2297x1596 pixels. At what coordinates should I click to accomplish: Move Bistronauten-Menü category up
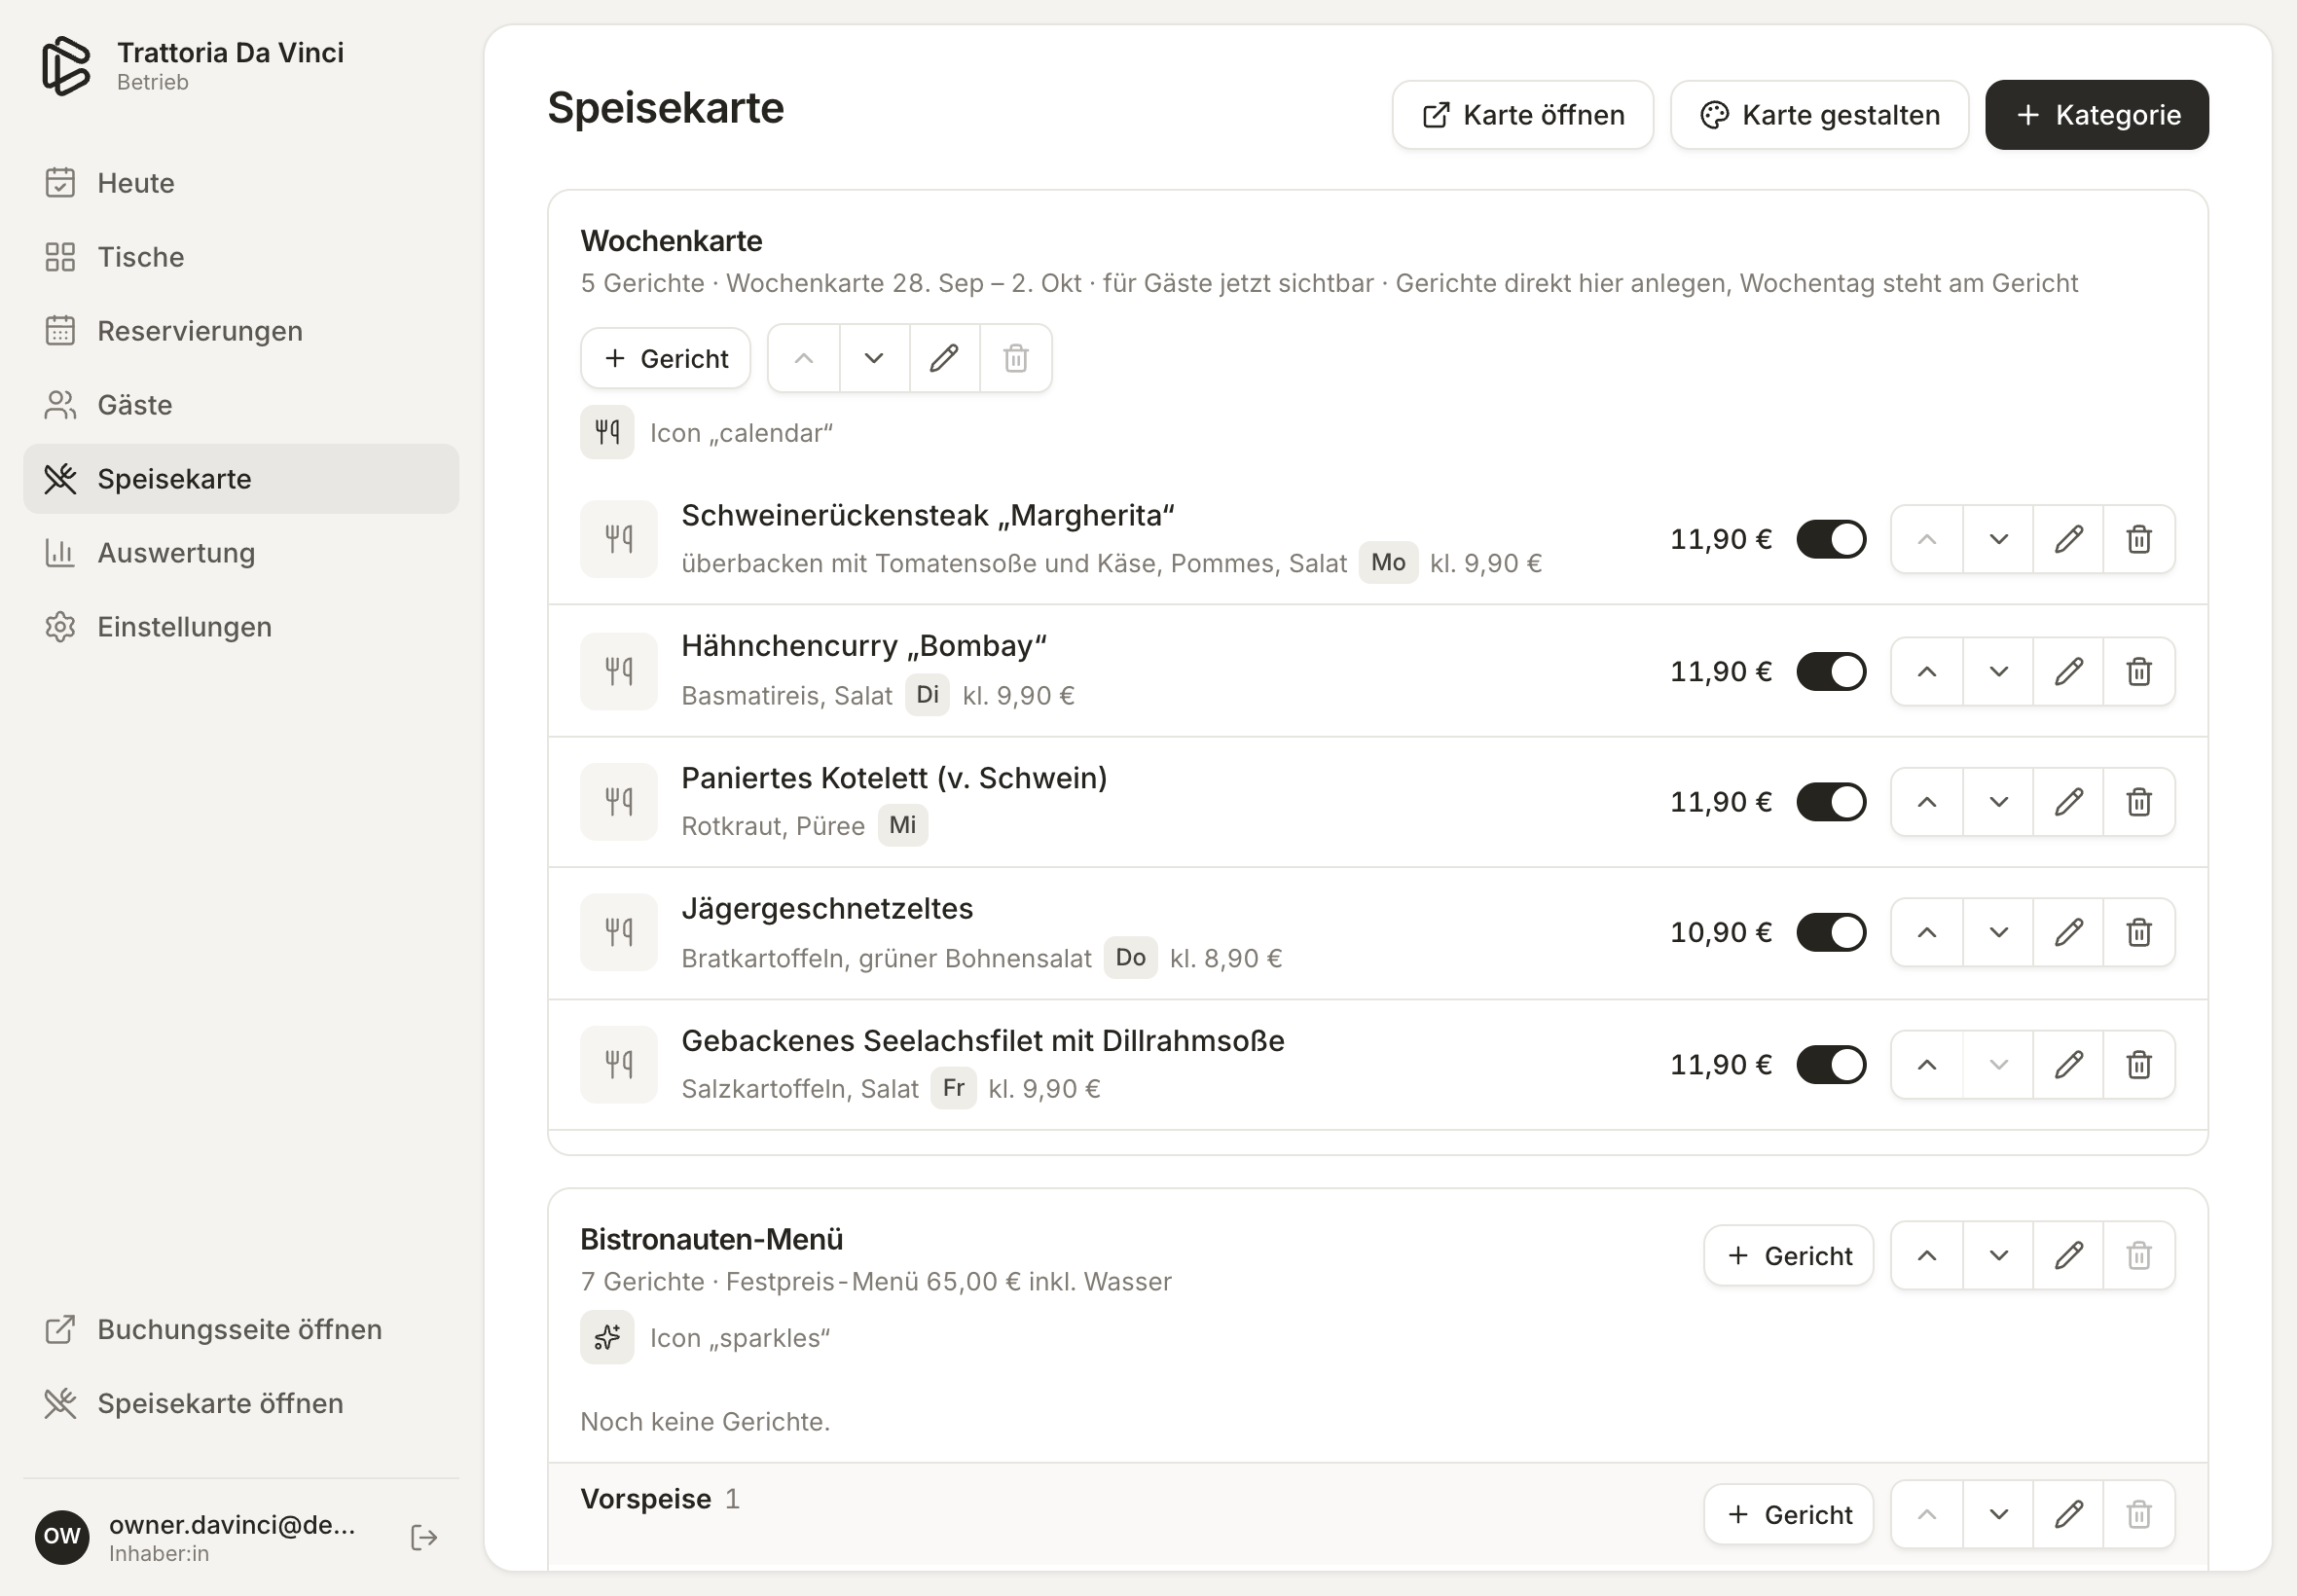(1927, 1255)
